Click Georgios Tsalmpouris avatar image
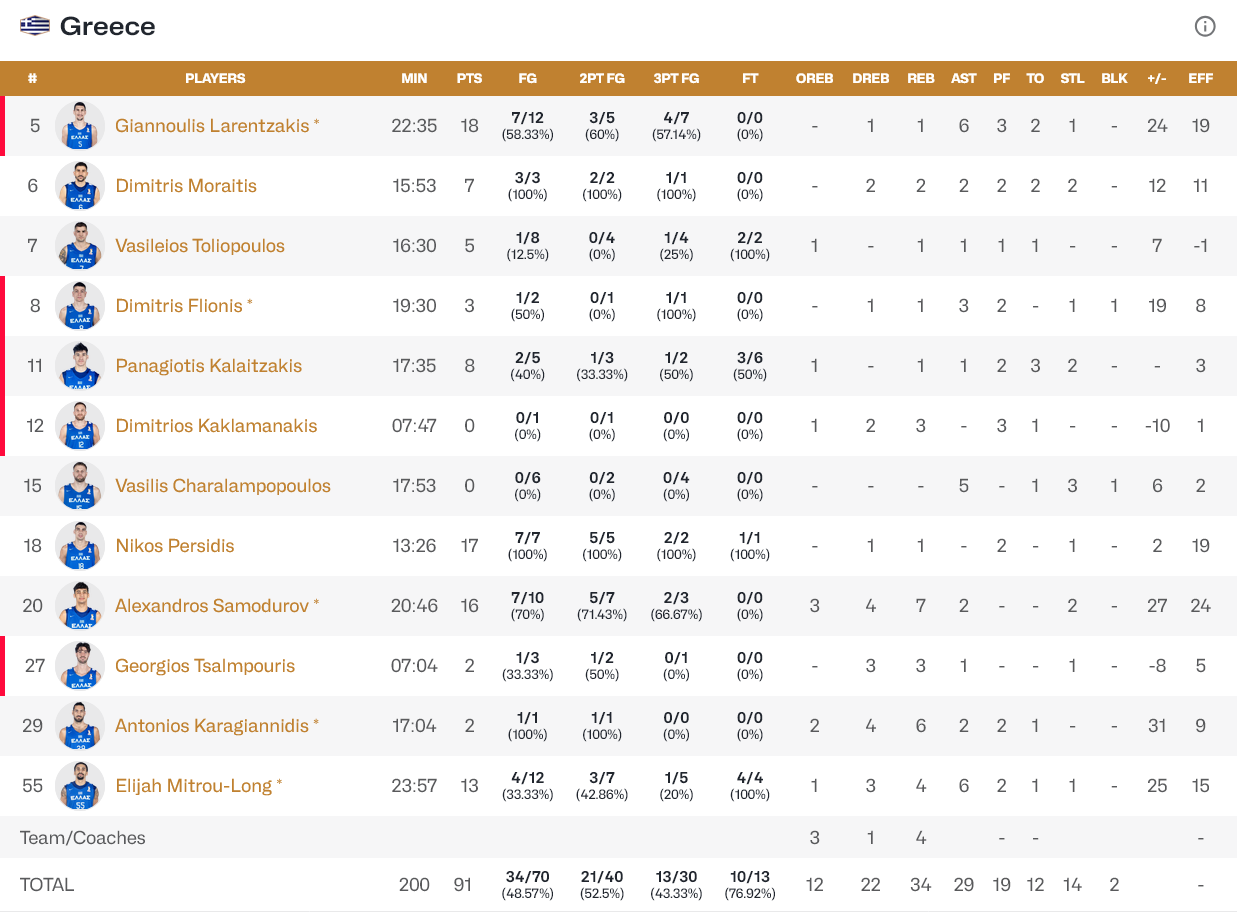The image size is (1237, 913). coord(80,666)
